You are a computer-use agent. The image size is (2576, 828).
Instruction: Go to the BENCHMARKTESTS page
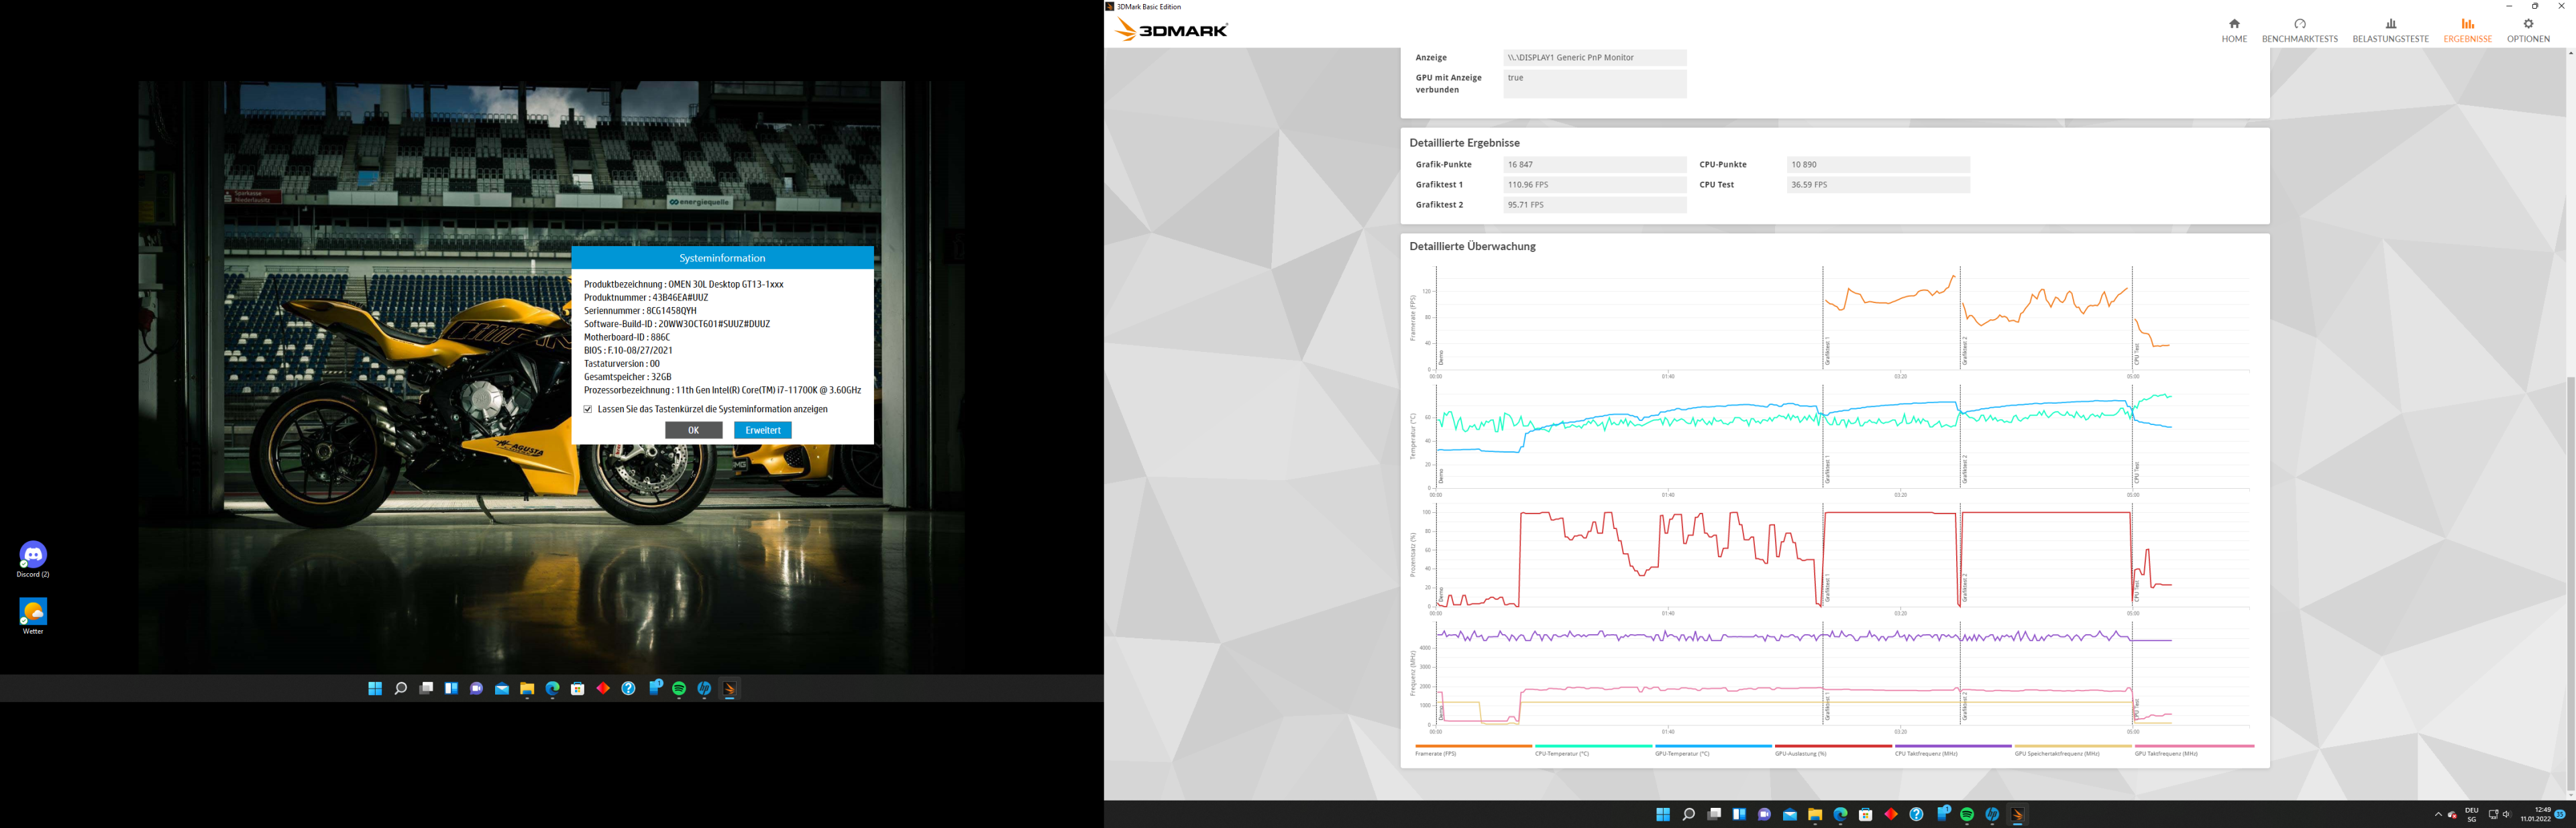pyautogui.click(x=2299, y=30)
